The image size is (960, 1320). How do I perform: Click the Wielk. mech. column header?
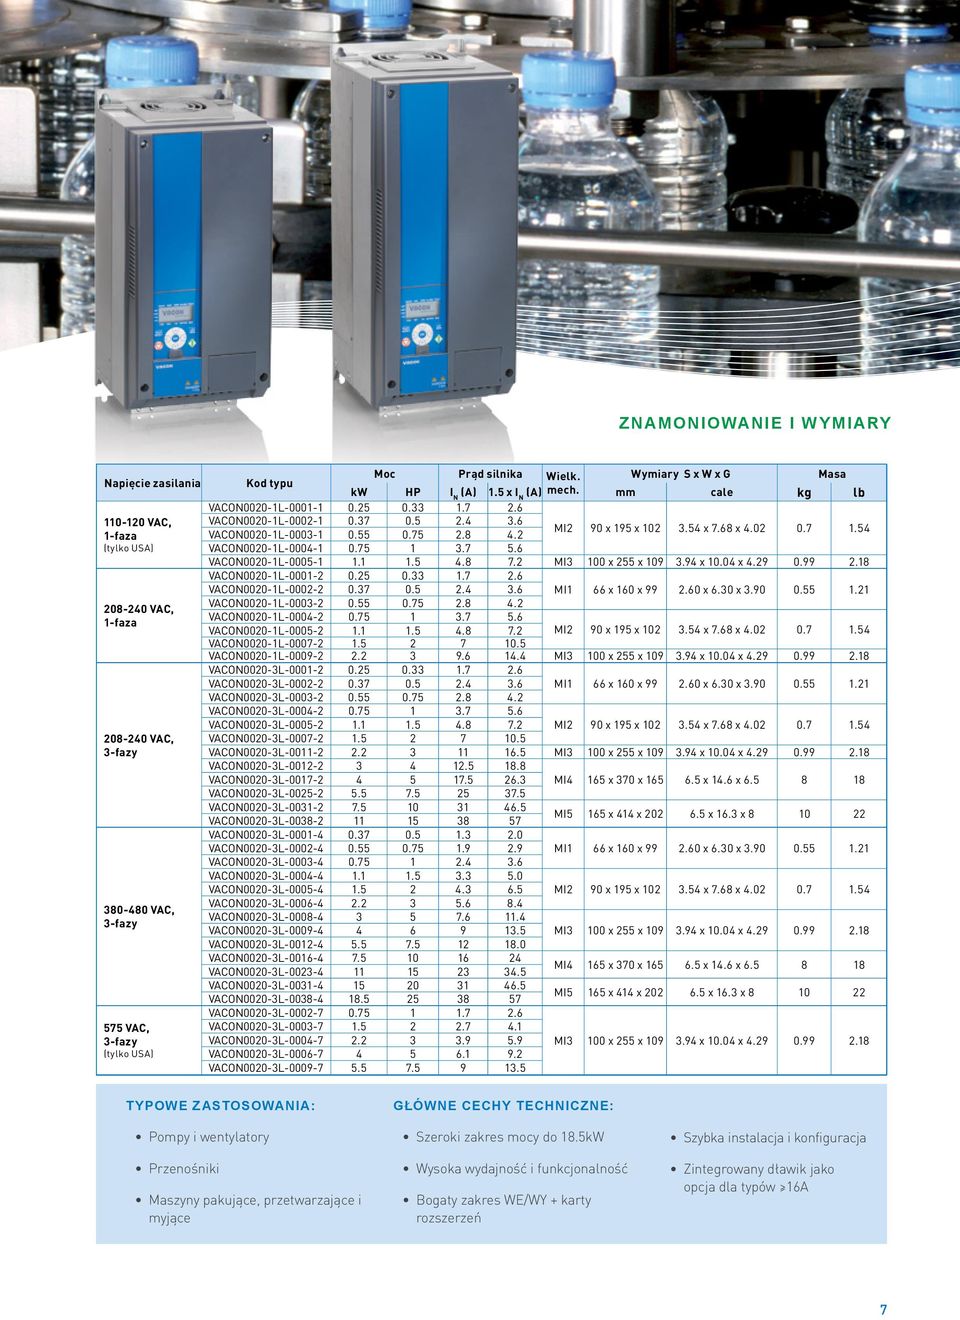click(x=563, y=483)
